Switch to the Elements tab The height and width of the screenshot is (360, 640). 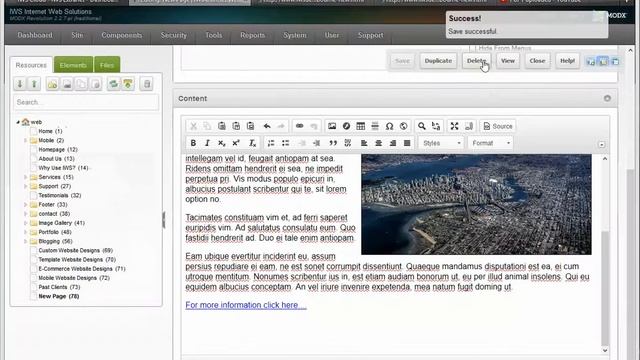pyautogui.click(x=73, y=65)
